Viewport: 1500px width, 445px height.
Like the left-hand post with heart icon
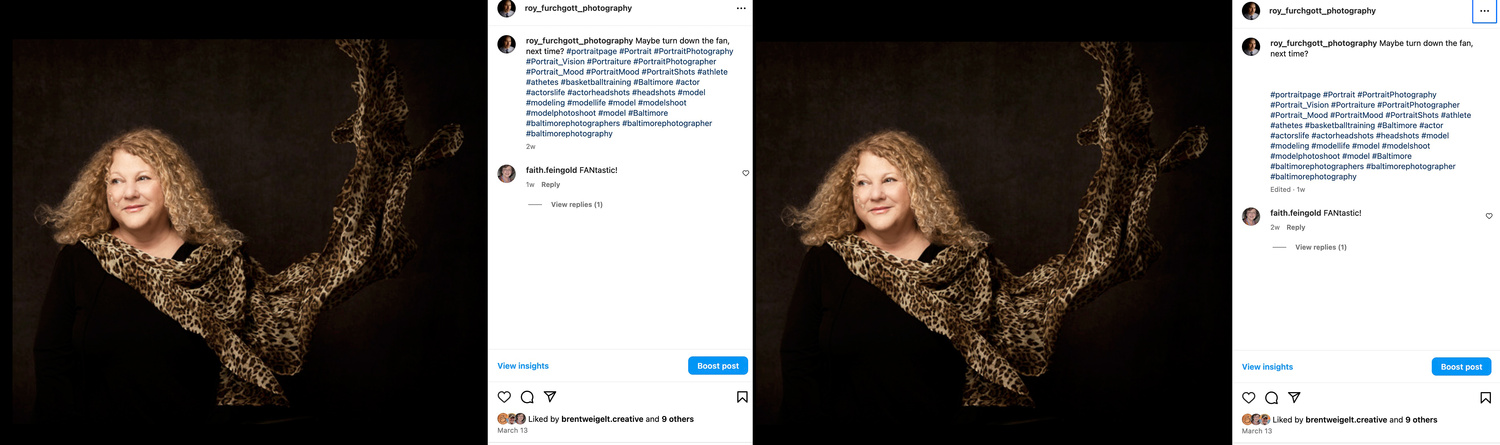point(504,397)
